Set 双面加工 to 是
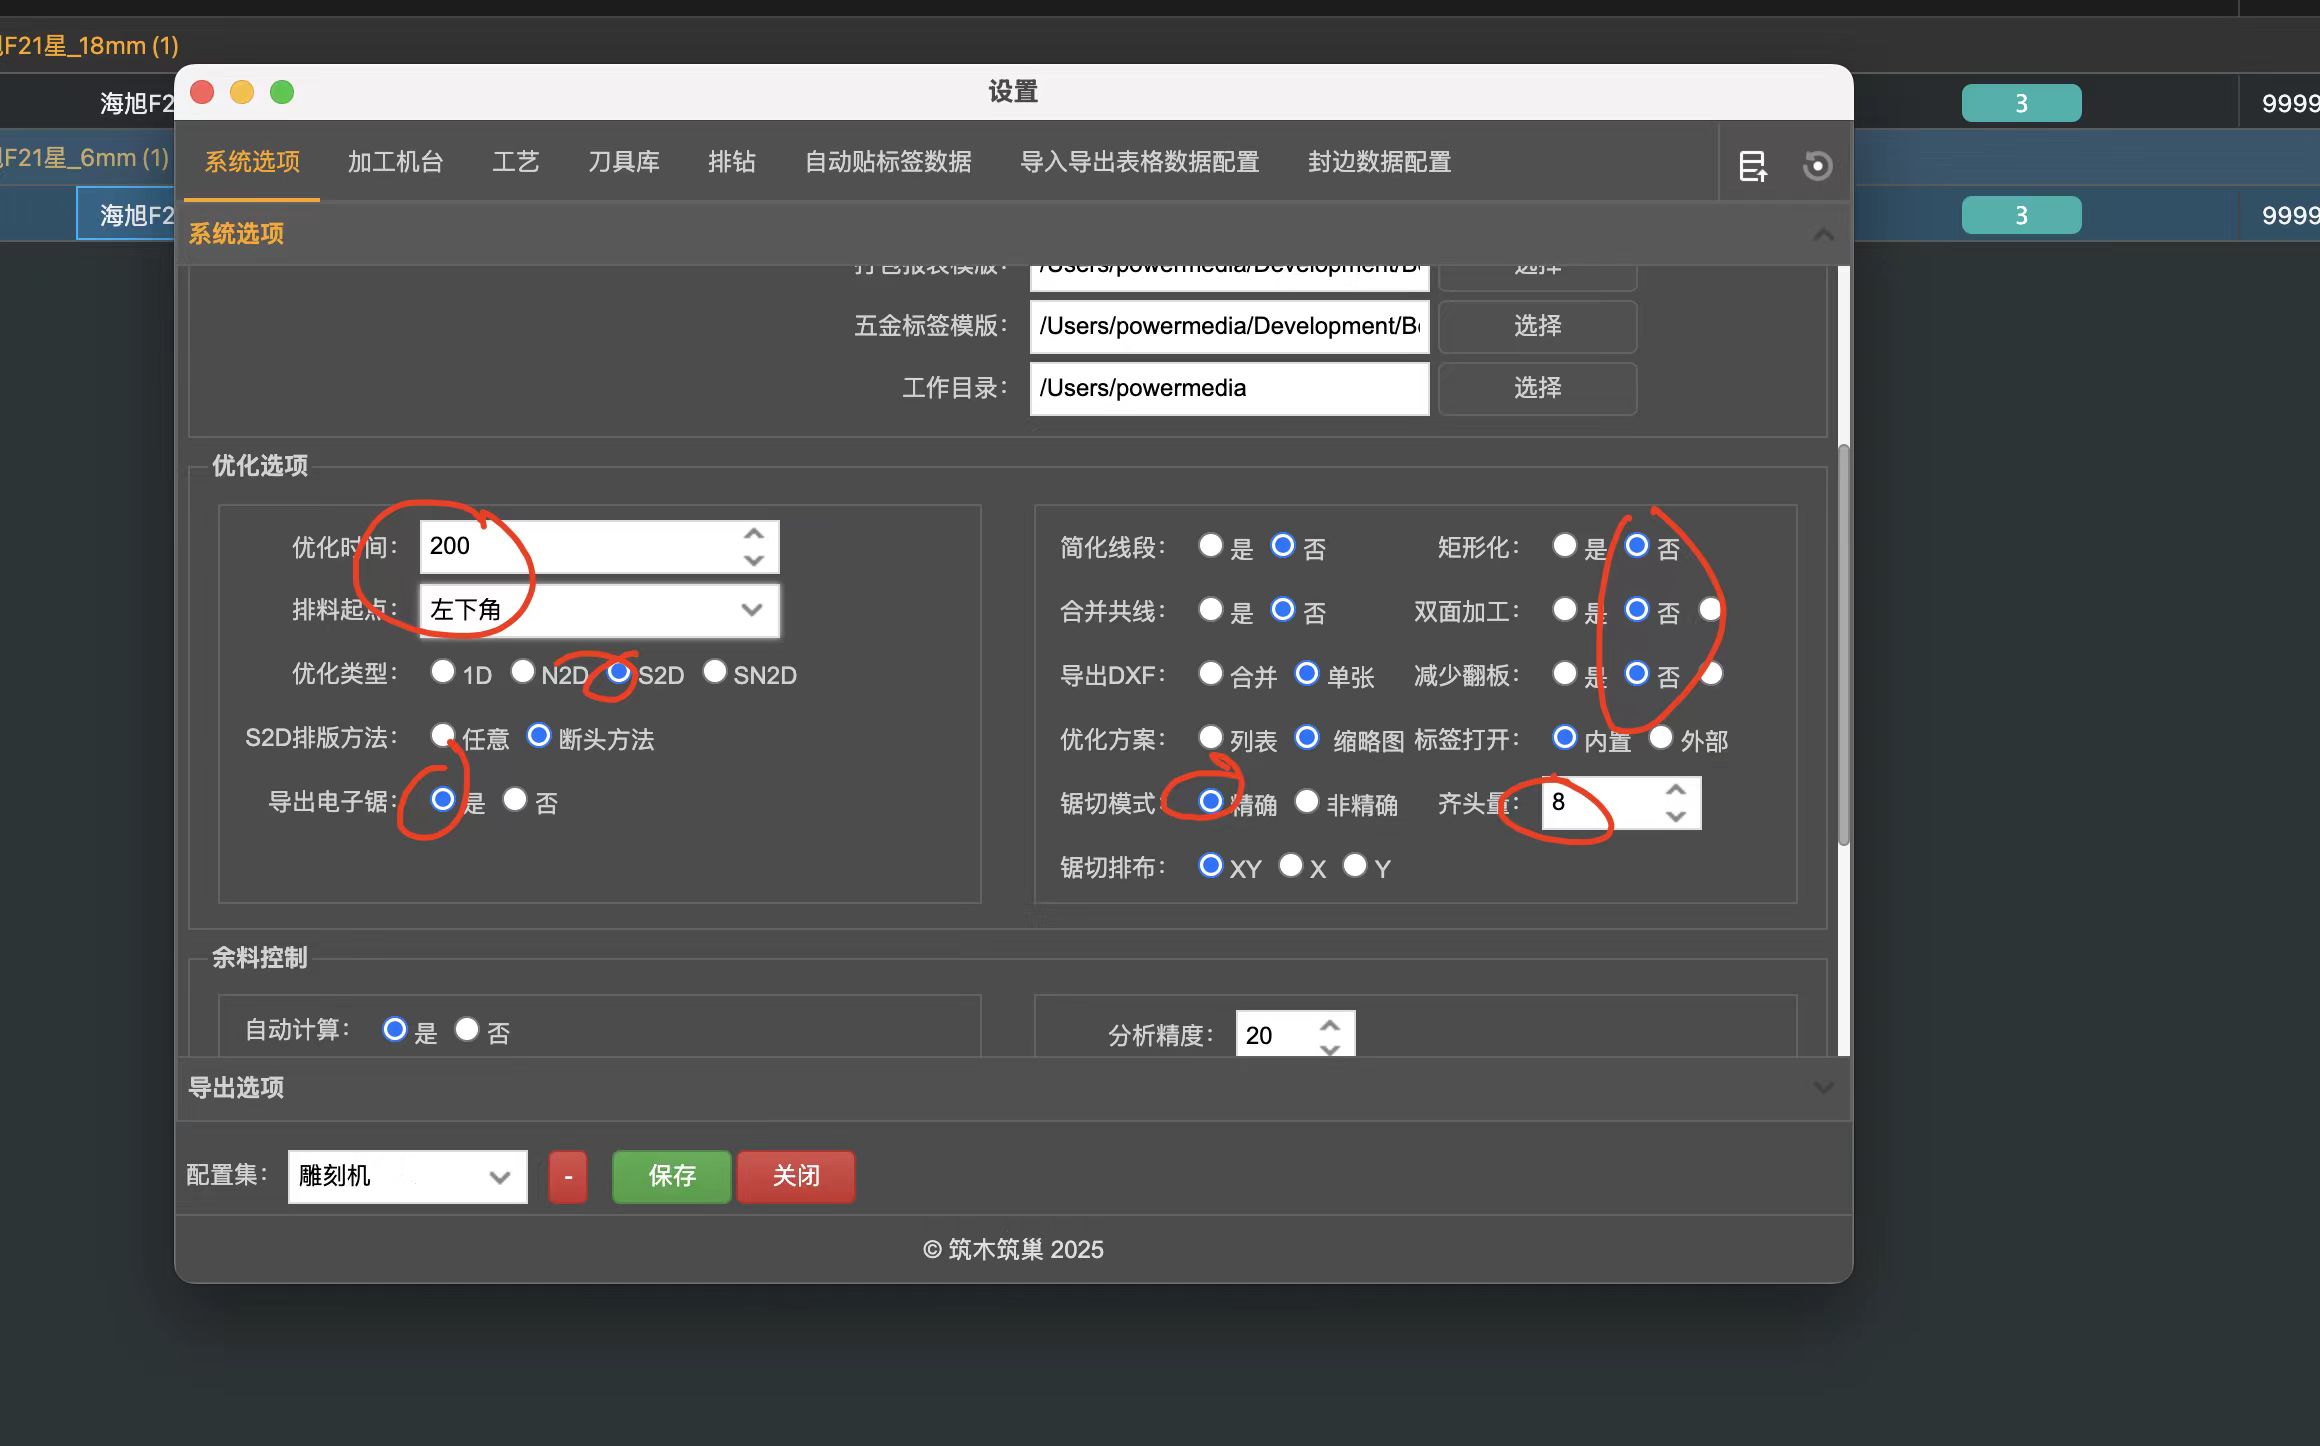Screen dimensions: 2320x1446 [1565, 609]
